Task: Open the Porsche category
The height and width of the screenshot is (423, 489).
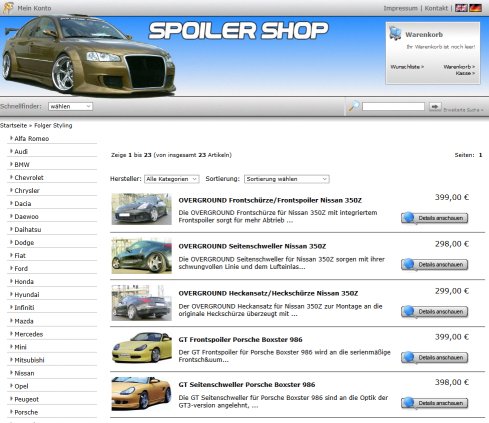Action: (26, 412)
